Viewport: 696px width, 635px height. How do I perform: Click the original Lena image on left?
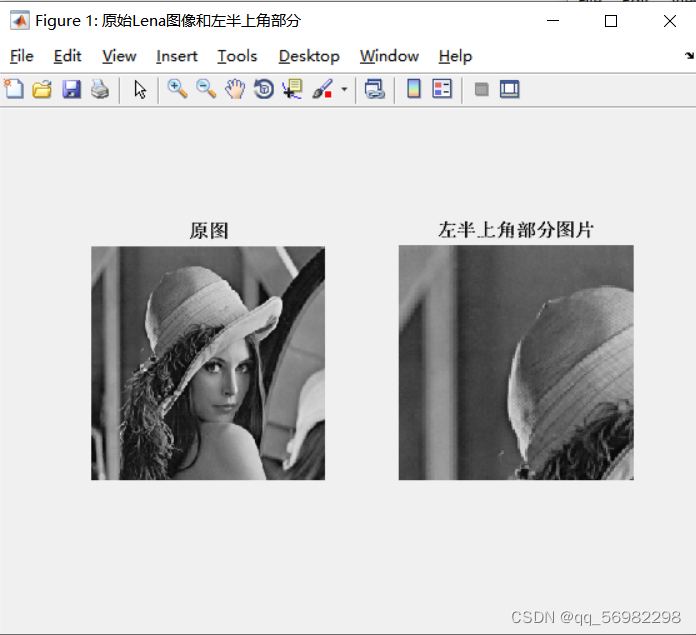pos(208,363)
